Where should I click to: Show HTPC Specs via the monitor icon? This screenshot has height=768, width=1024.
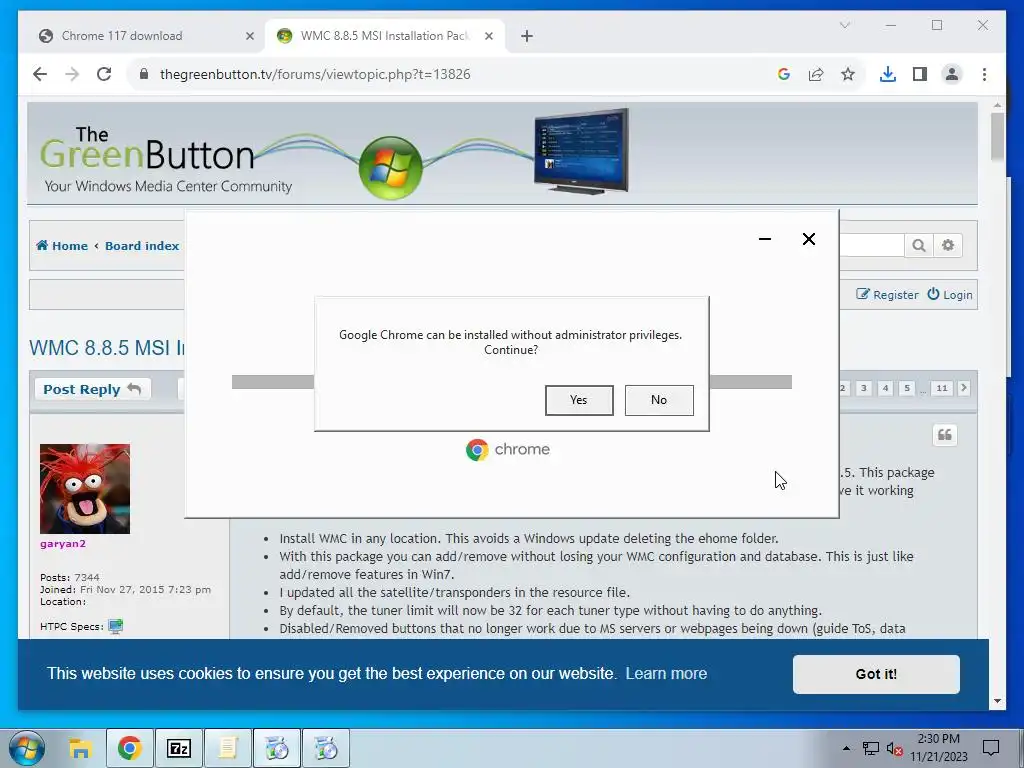click(116, 626)
